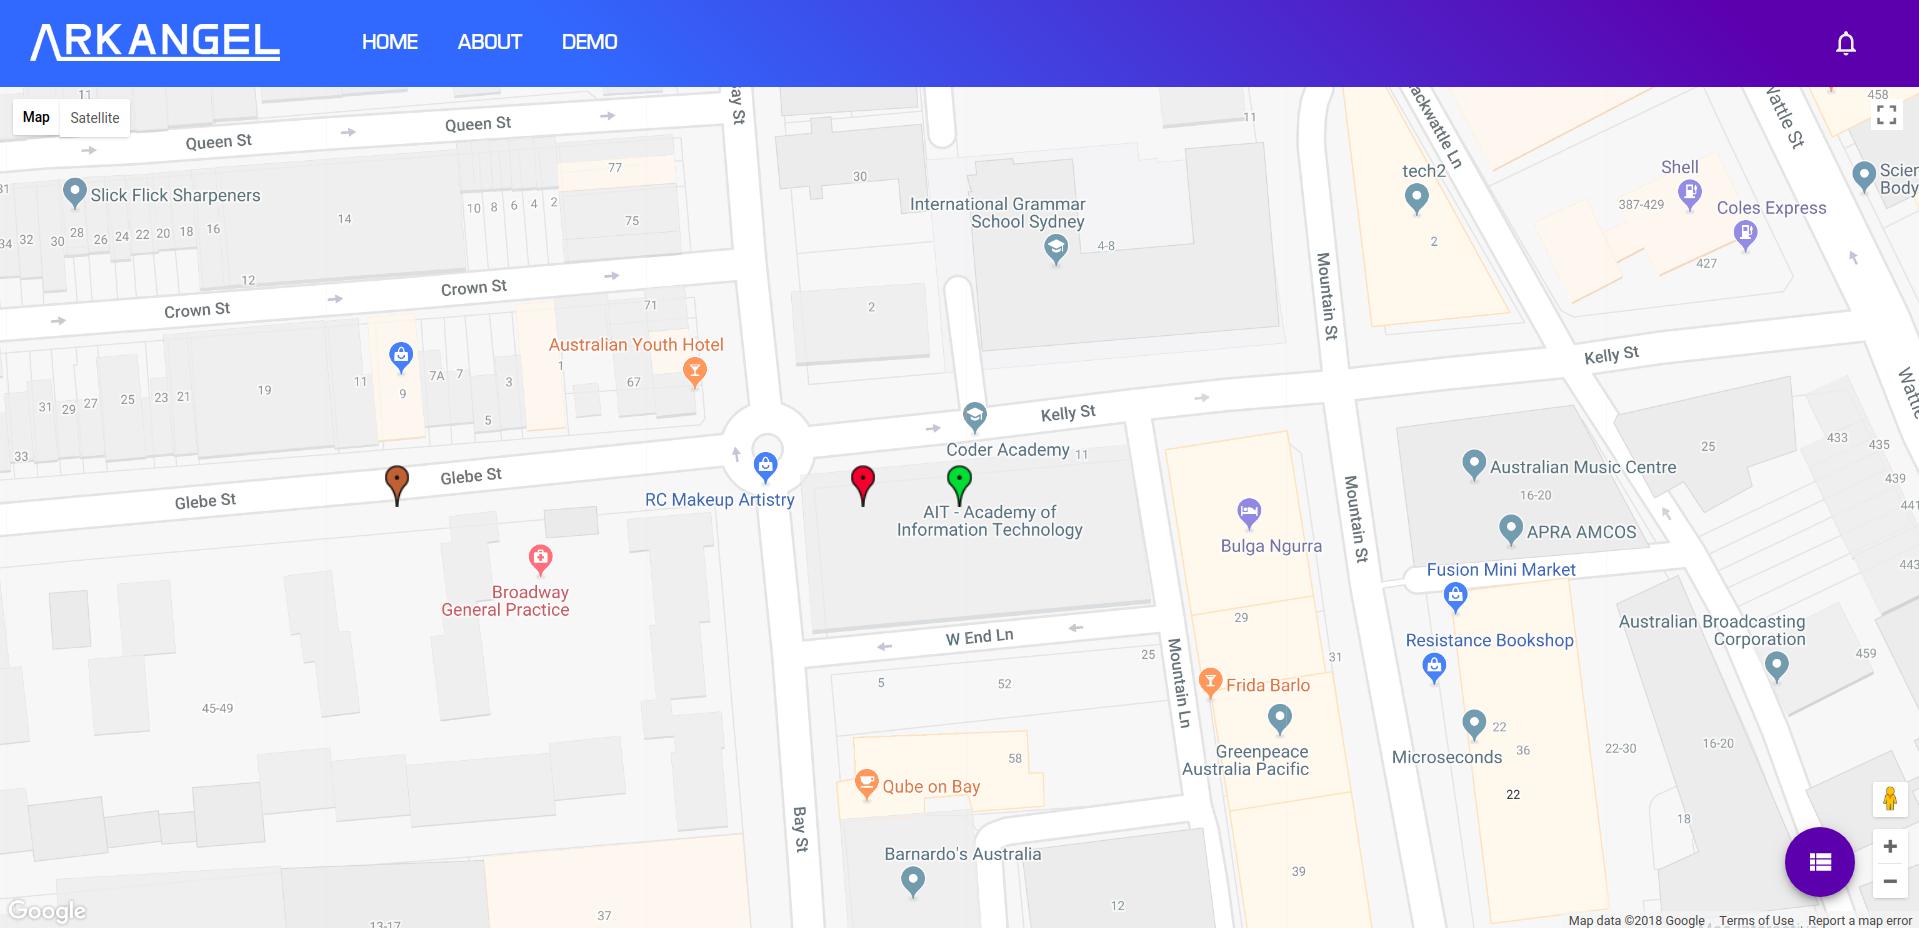Click the Microseconds location pin
The image size is (1919, 934).
pos(1473,724)
